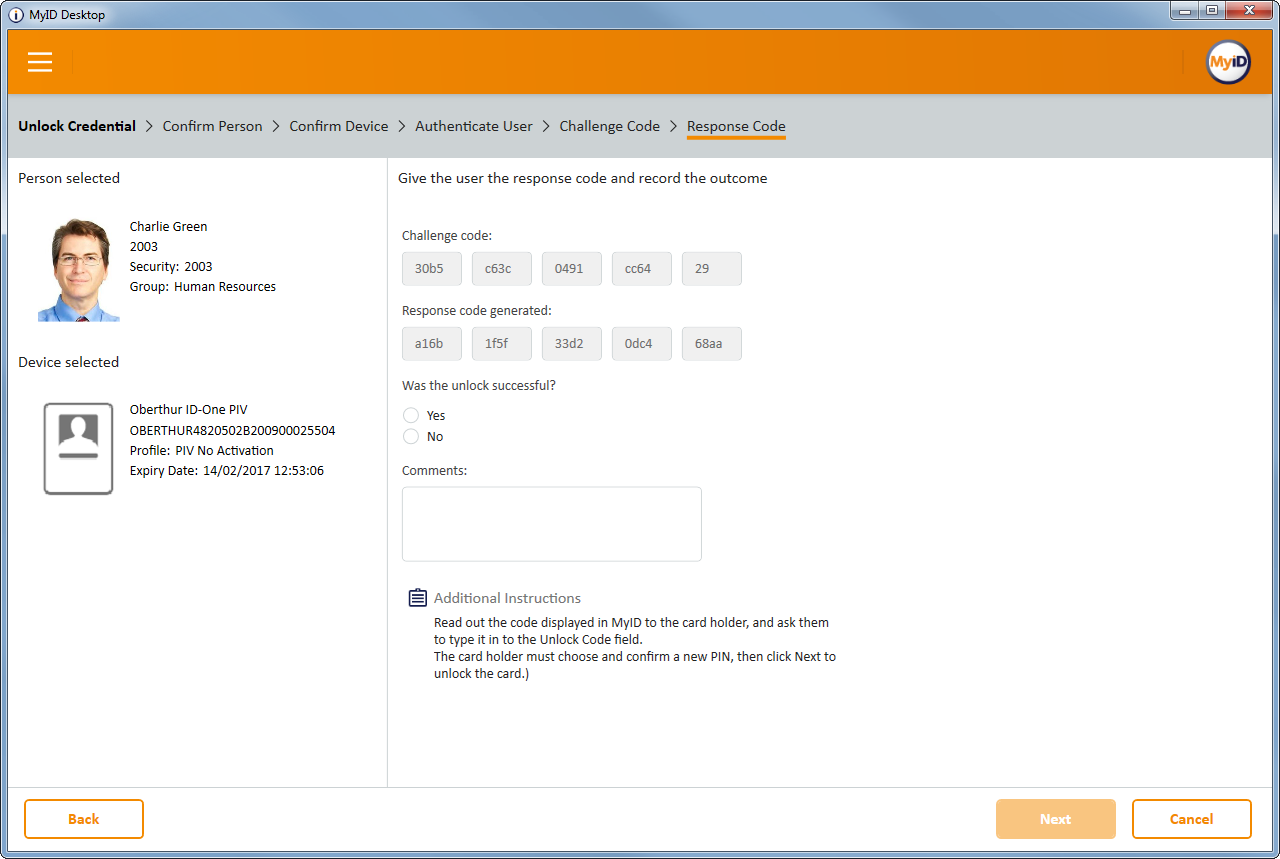Click the Back button
This screenshot has width=1280, height=859.
(84, 819)
